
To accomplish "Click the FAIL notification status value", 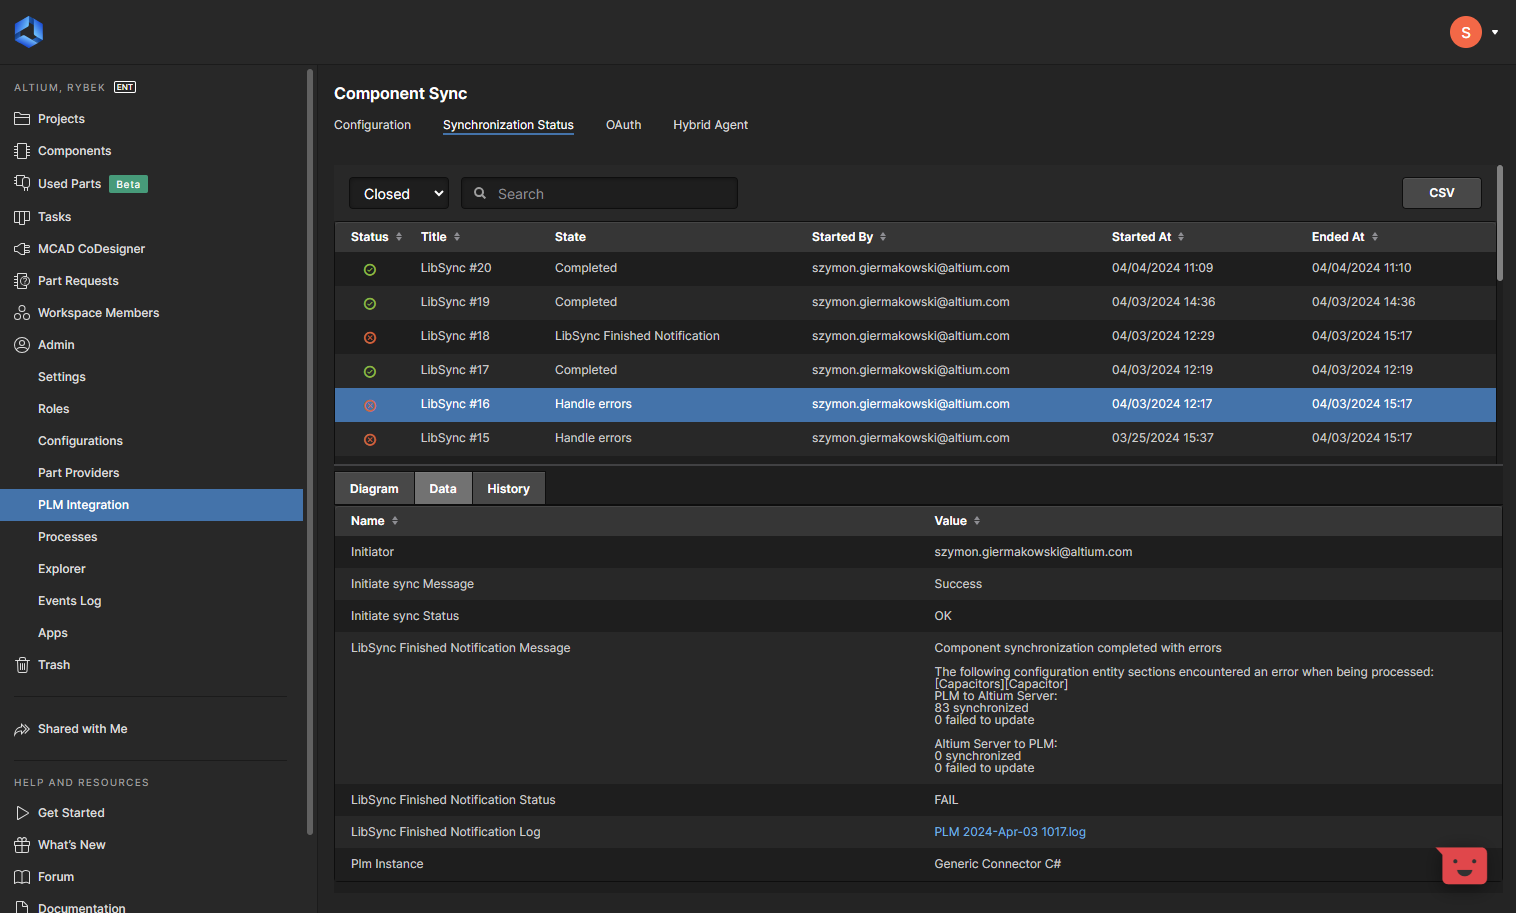I will [946, 800].
